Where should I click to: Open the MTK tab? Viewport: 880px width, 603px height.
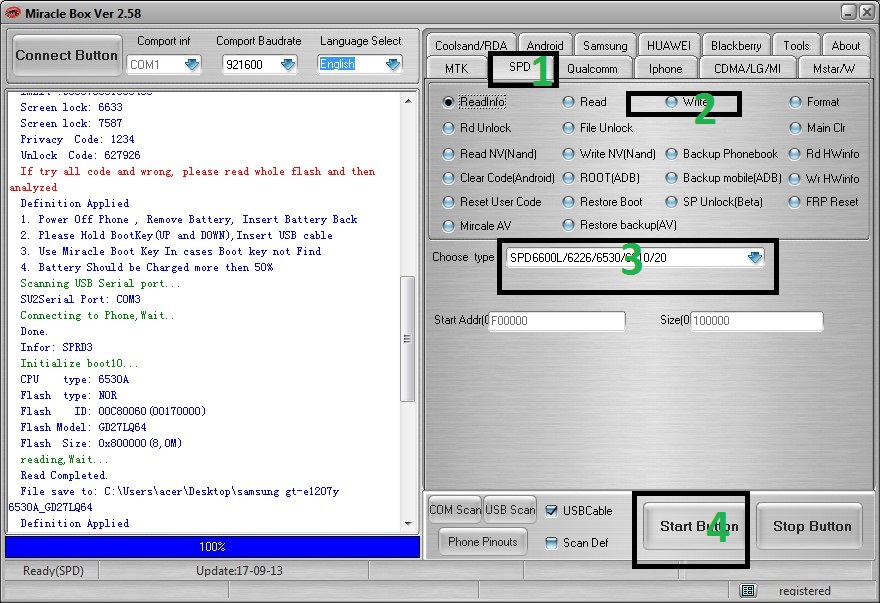click(x=456, y=69)
